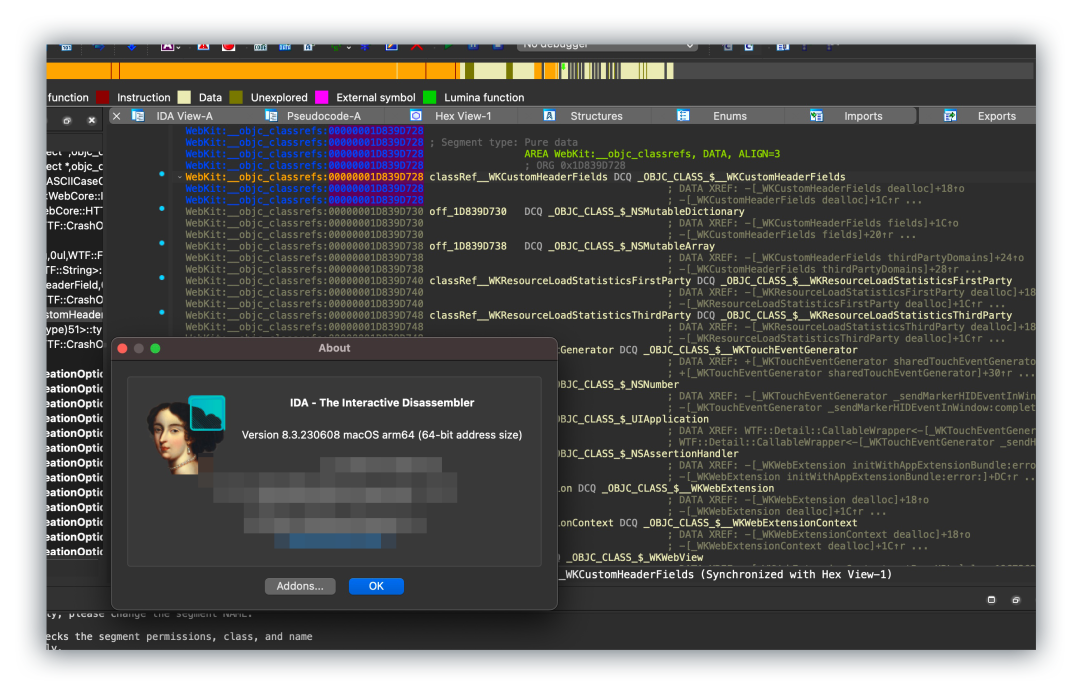Viewport: 1080px width, 696px height.
Task: Click _OBJC_CLASS_$_NSAssertionHandler symbol
Action: tap(648, 453)
